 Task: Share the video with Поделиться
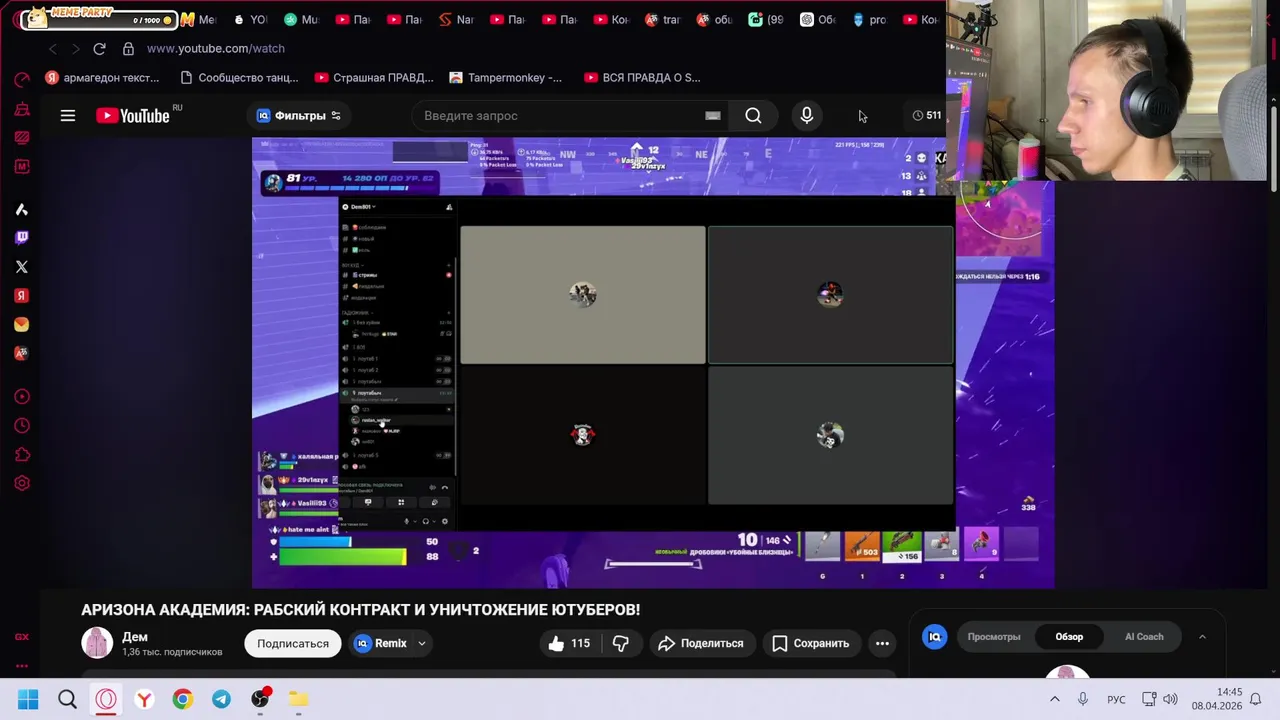701,643
